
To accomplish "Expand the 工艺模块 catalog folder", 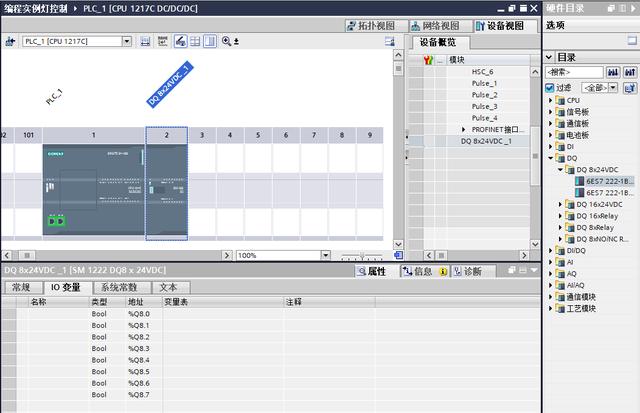I will 550,309.
